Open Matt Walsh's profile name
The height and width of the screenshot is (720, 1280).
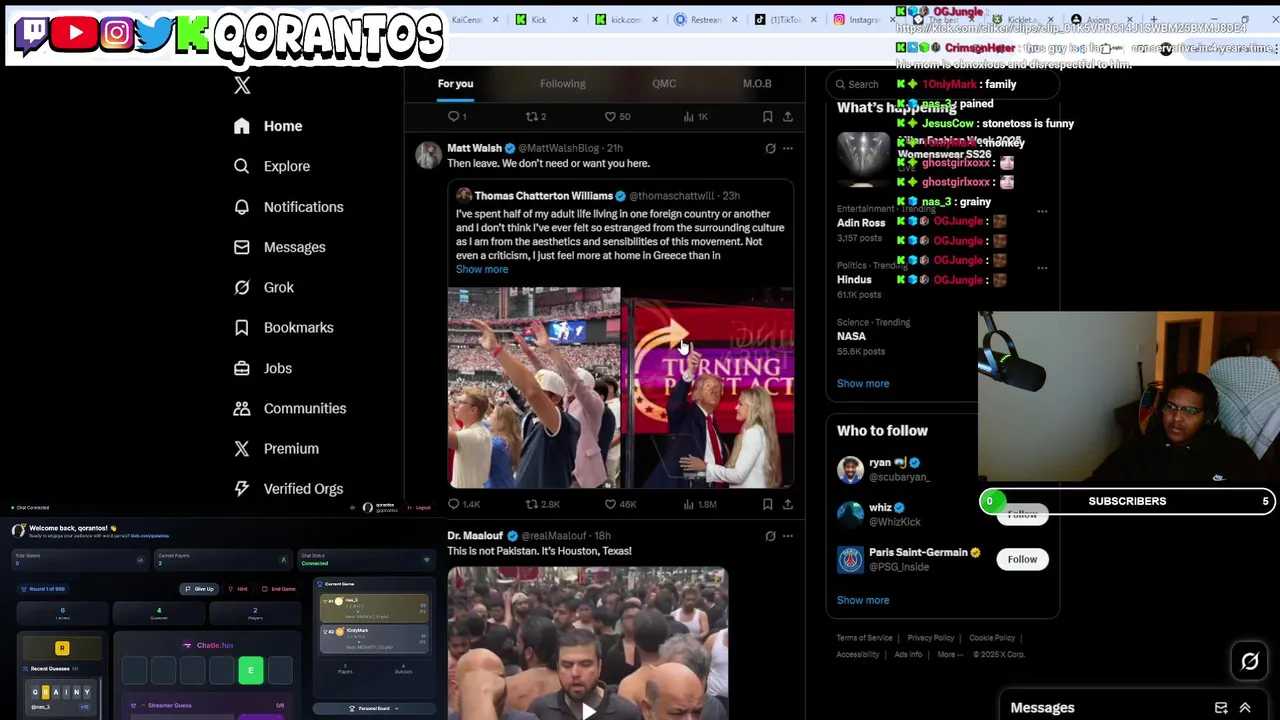tap(474, 149)
